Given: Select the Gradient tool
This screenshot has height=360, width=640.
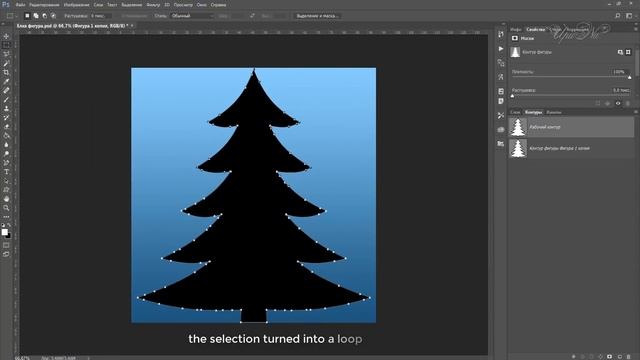Looking at the screenshot, I should point(6,136).
